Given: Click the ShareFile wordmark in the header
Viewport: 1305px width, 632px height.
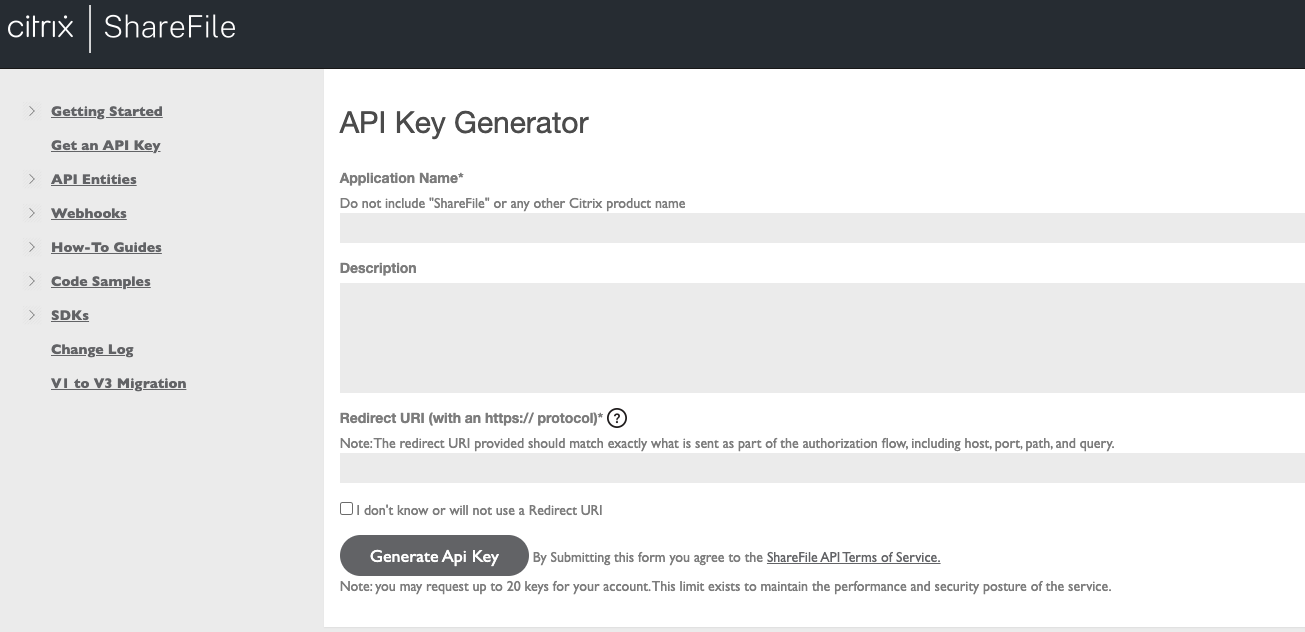Looking at the screenshot, I should click(168, 27).
